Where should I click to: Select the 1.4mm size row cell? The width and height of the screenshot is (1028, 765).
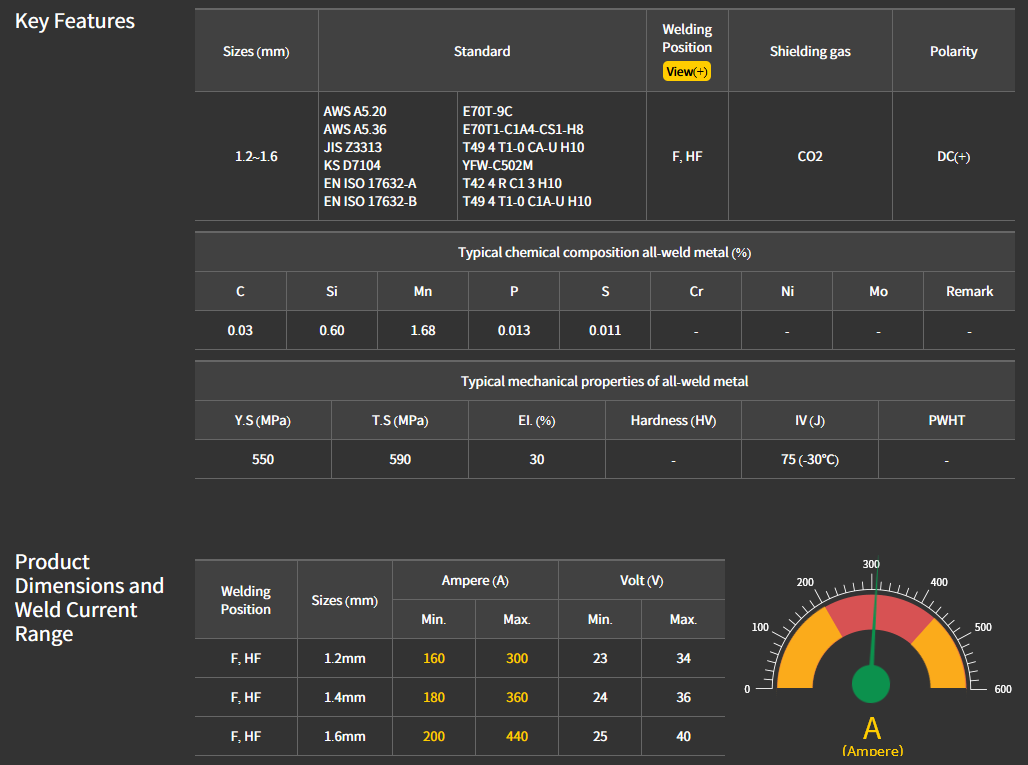click(x=345, y=697)
